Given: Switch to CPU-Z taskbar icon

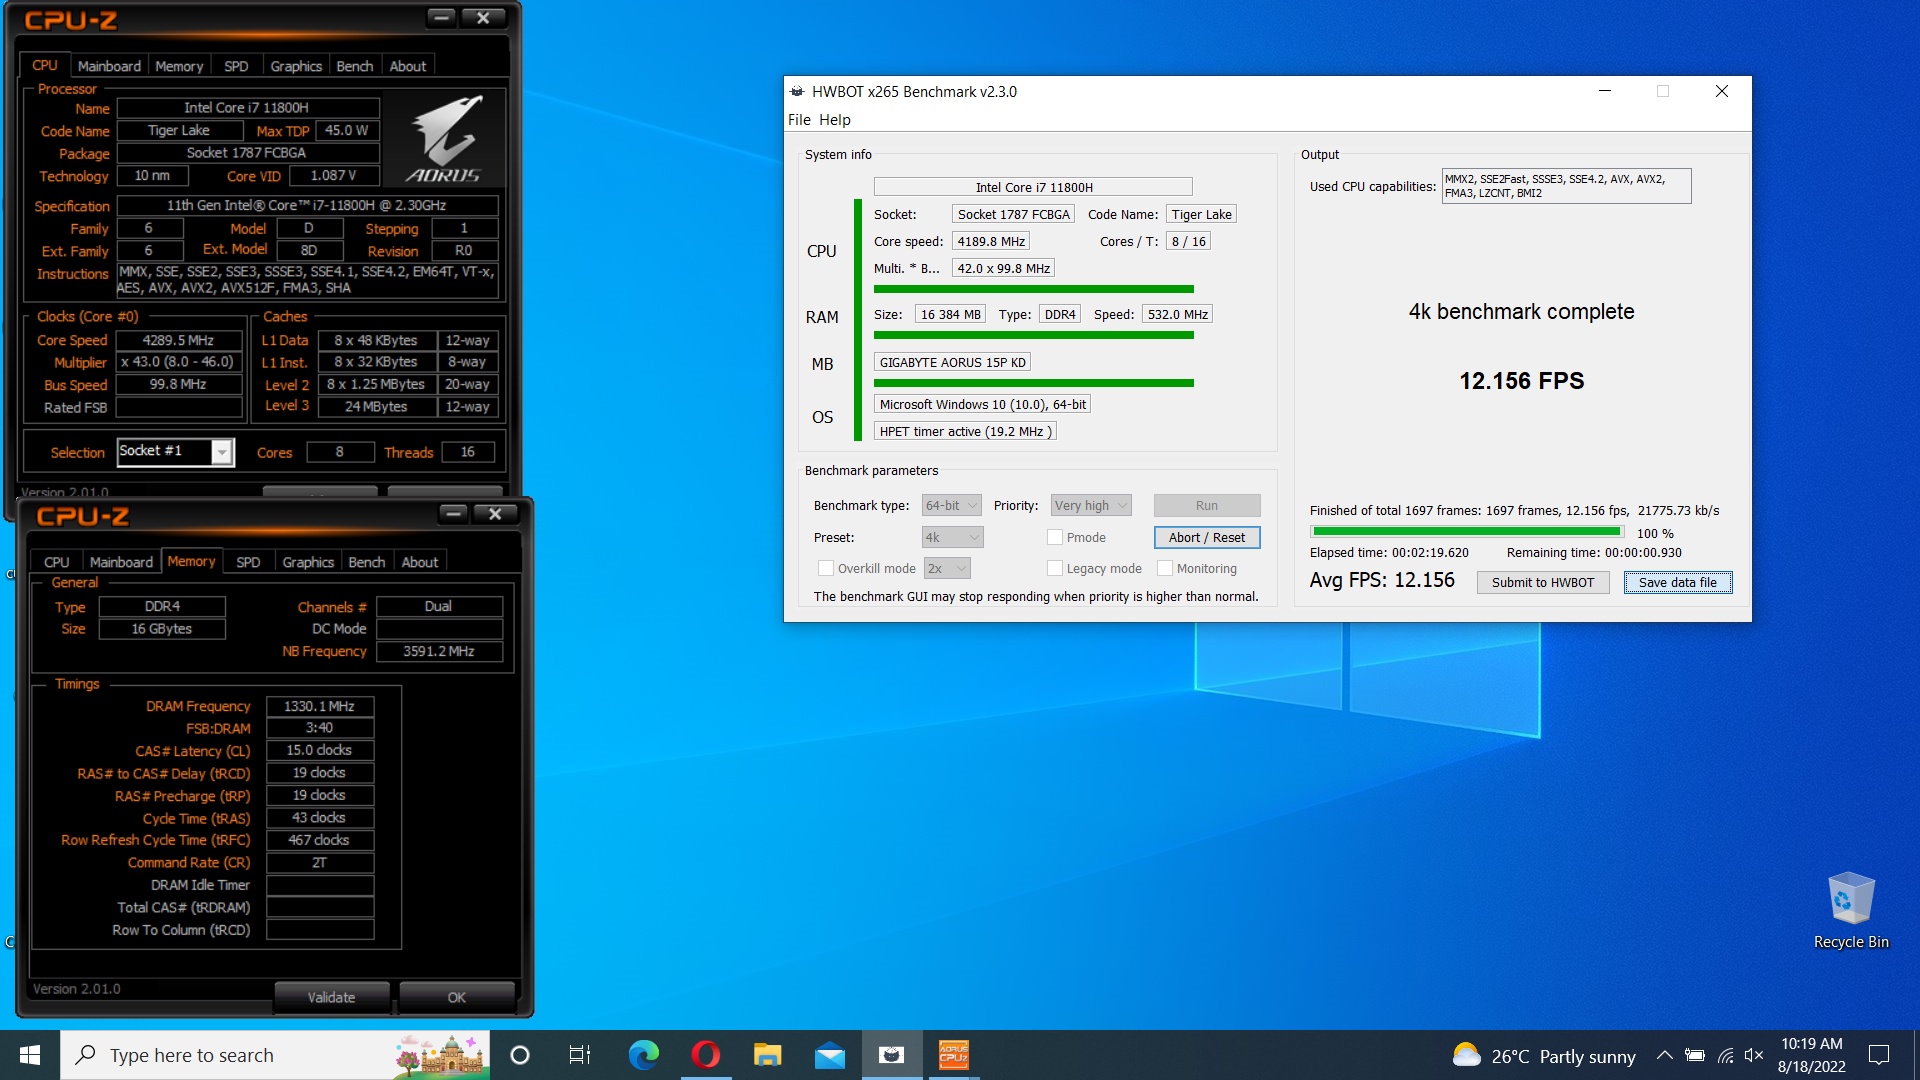Looking at the screenshot, I should tap(953, 1055).
